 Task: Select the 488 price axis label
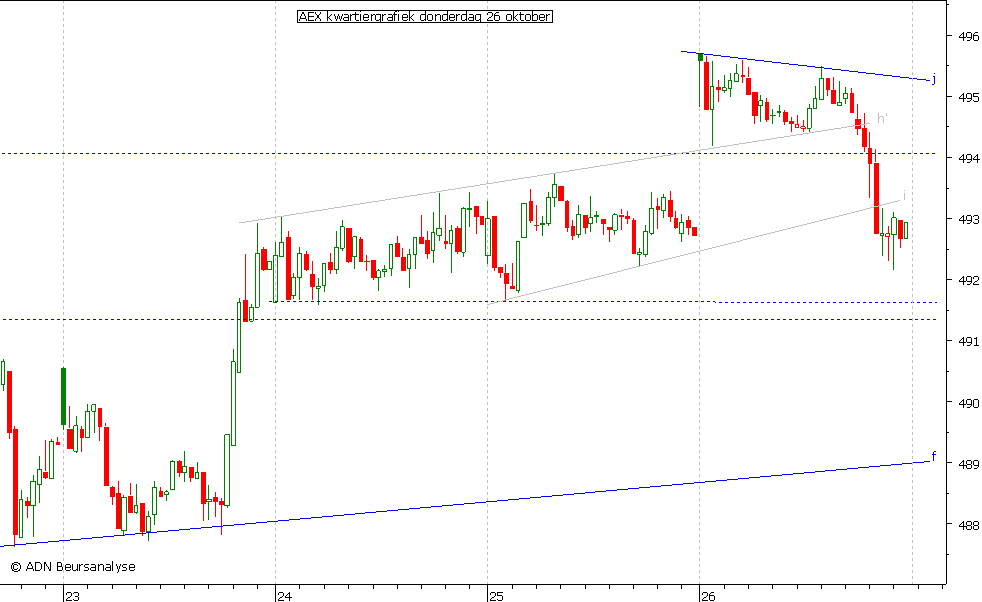click(x=969, y=525)
